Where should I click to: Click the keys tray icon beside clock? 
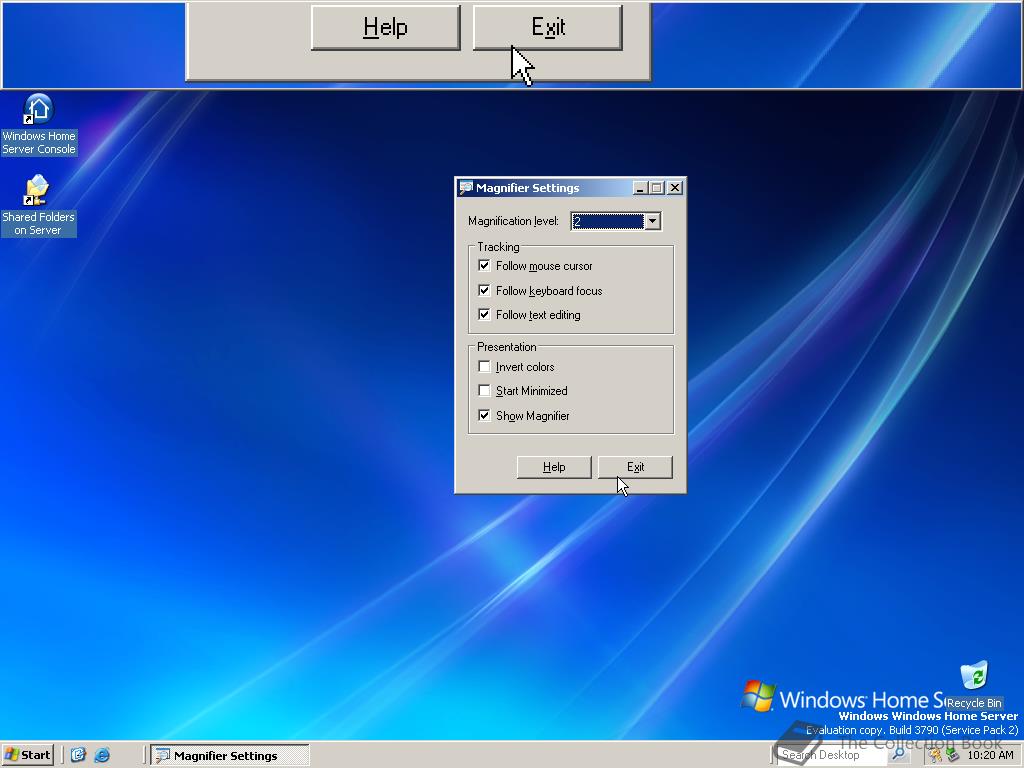pos(936,755)
